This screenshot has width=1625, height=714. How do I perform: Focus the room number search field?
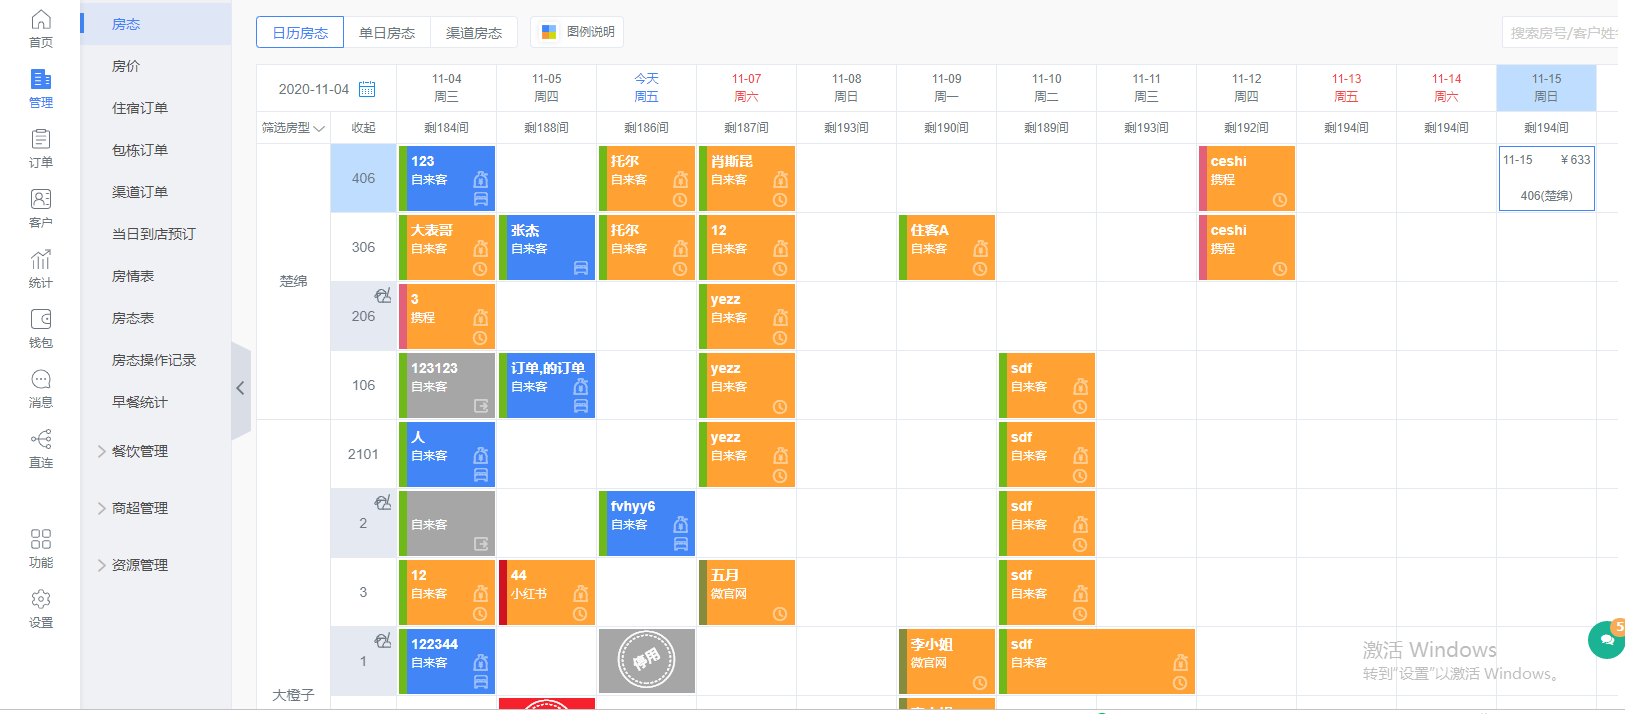(1562, 33)
